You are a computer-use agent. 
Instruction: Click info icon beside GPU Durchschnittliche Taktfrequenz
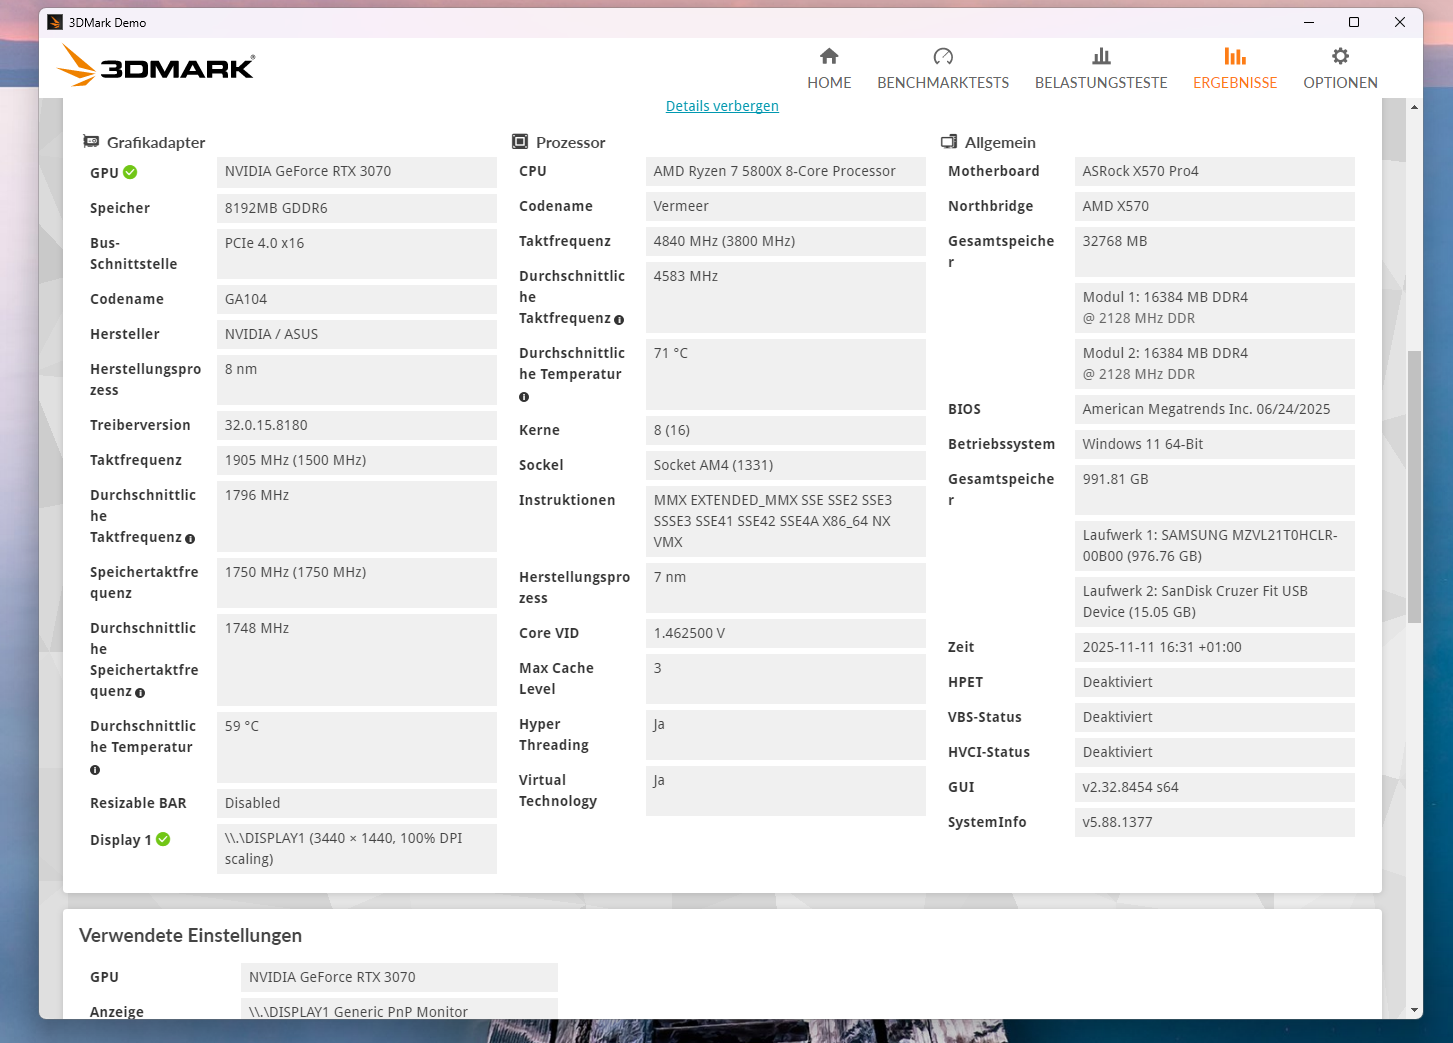190,539
